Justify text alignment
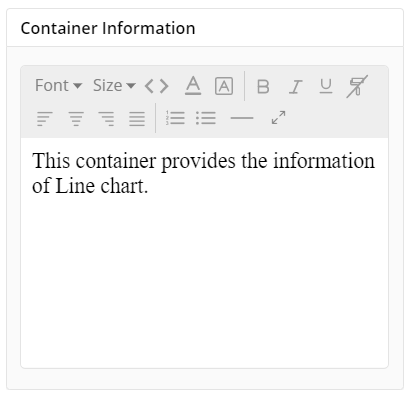Viewport: 412px width, 394px height. coord(137,118)
